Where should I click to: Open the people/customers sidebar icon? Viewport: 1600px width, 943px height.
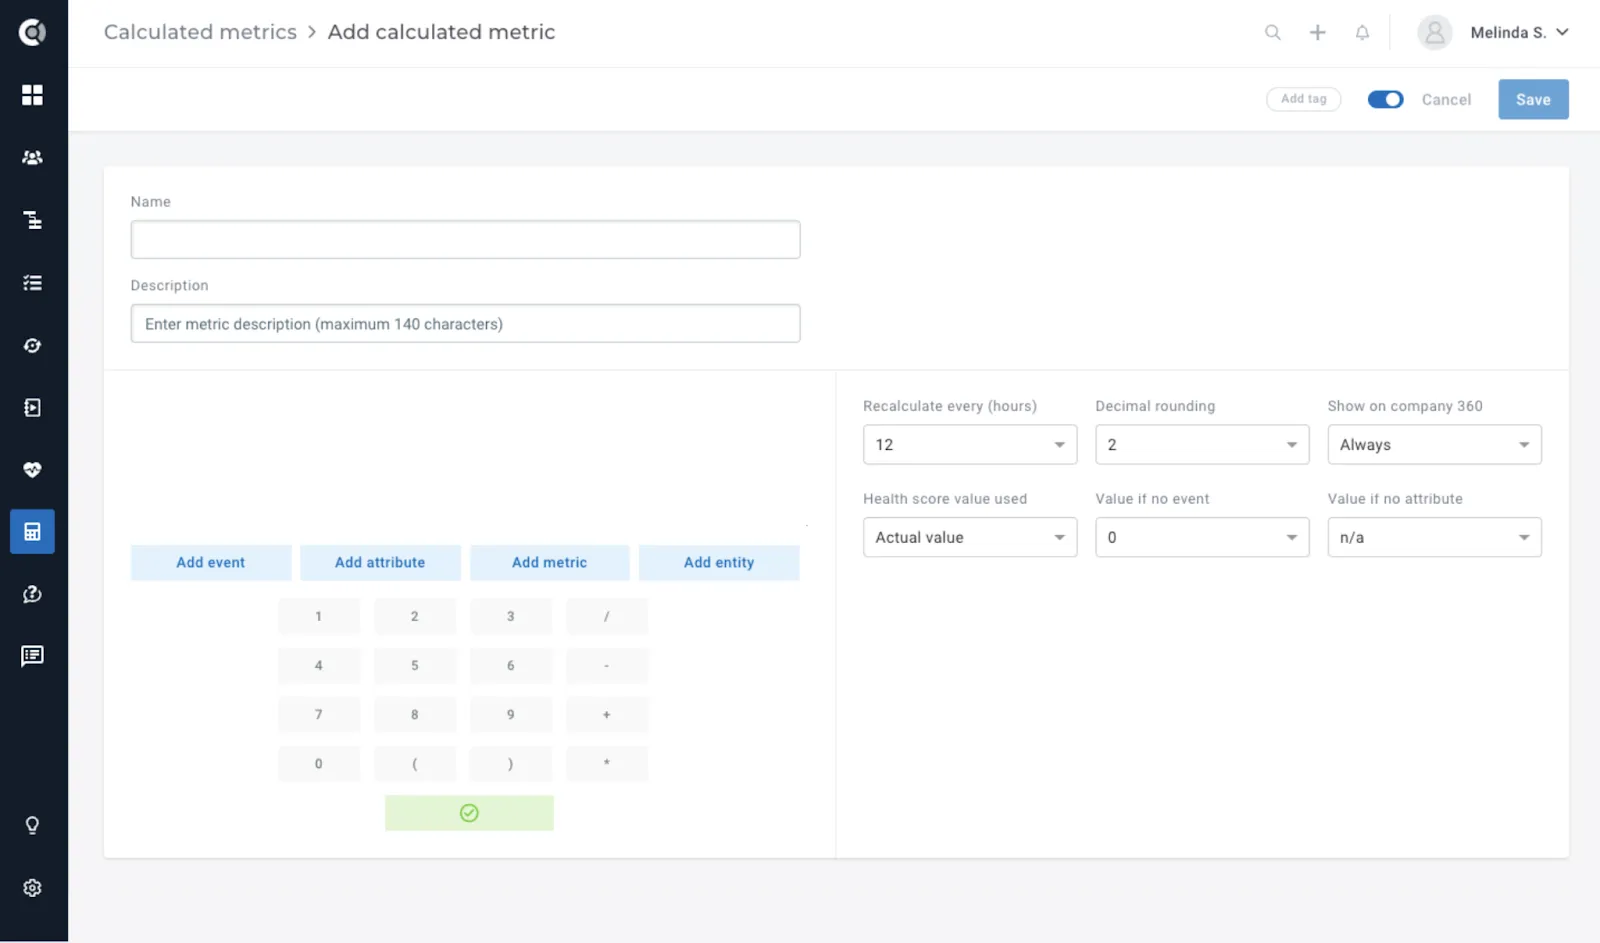click(32, 157)
